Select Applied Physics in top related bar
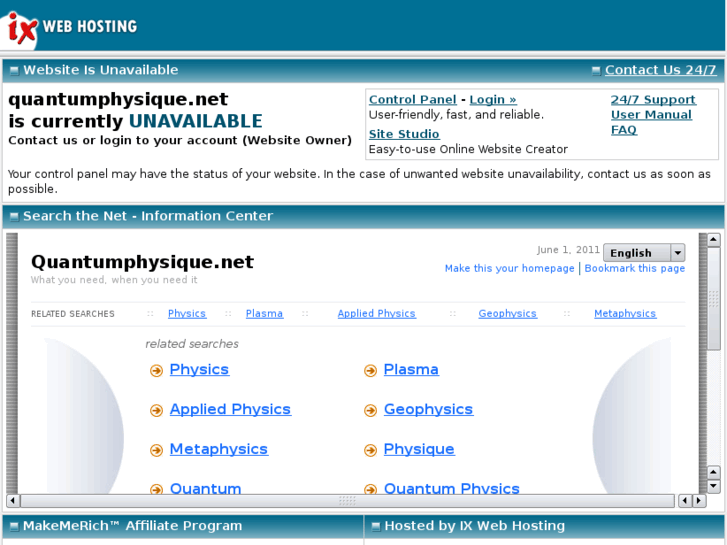 pyautogui.click(x=376, y=314)
